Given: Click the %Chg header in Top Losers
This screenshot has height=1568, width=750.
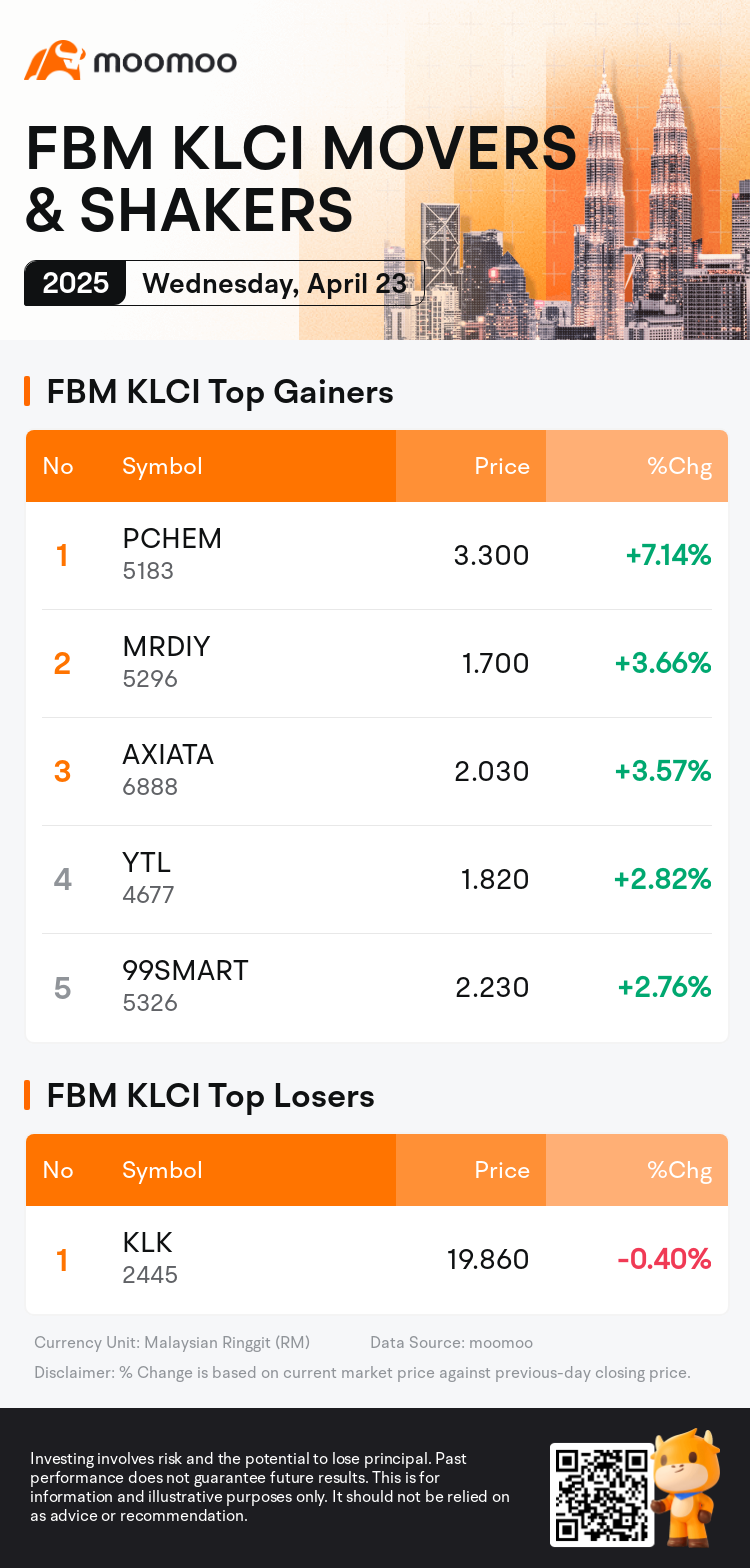Looking at the screenshot, I should click(679, 1170).
